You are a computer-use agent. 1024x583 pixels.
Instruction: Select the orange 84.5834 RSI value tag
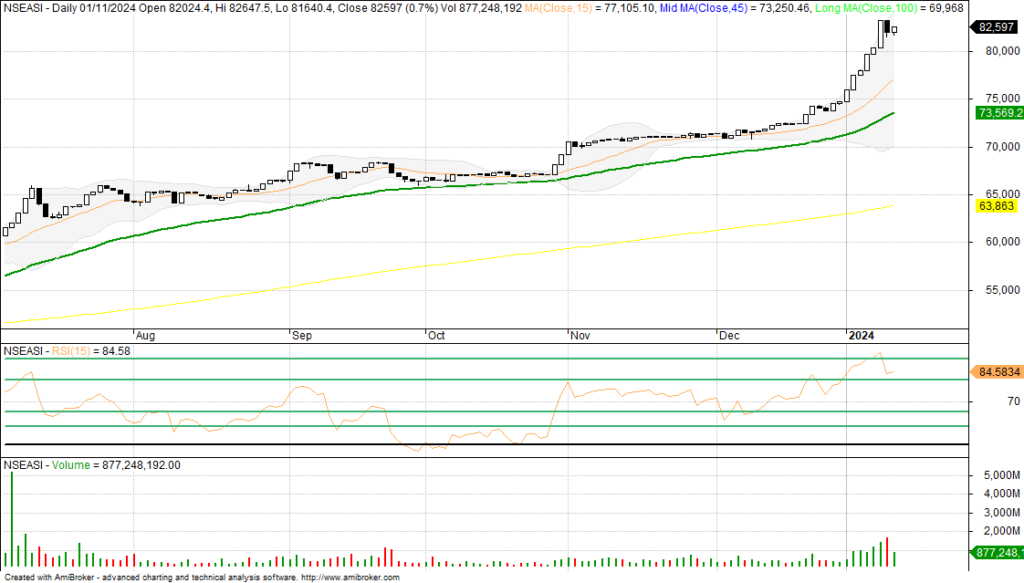997,372
